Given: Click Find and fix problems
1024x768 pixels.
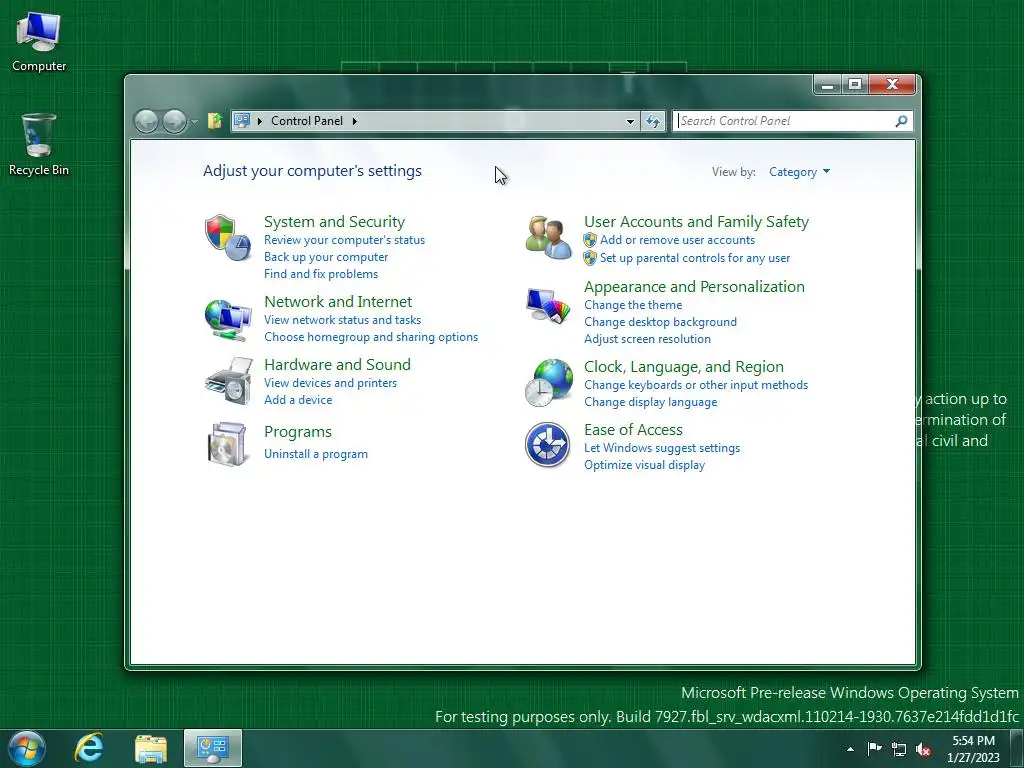Looking at the screenshot, I should [321, 274].
